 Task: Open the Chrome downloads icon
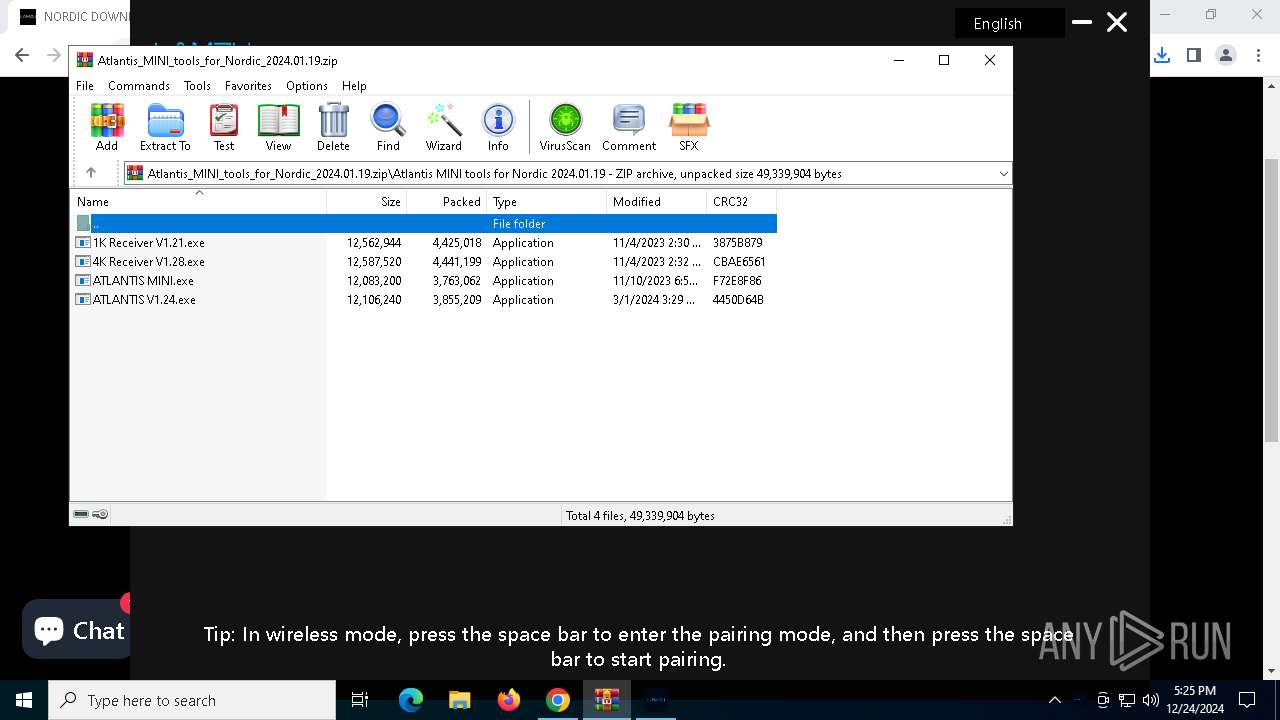coord(1162,55)
